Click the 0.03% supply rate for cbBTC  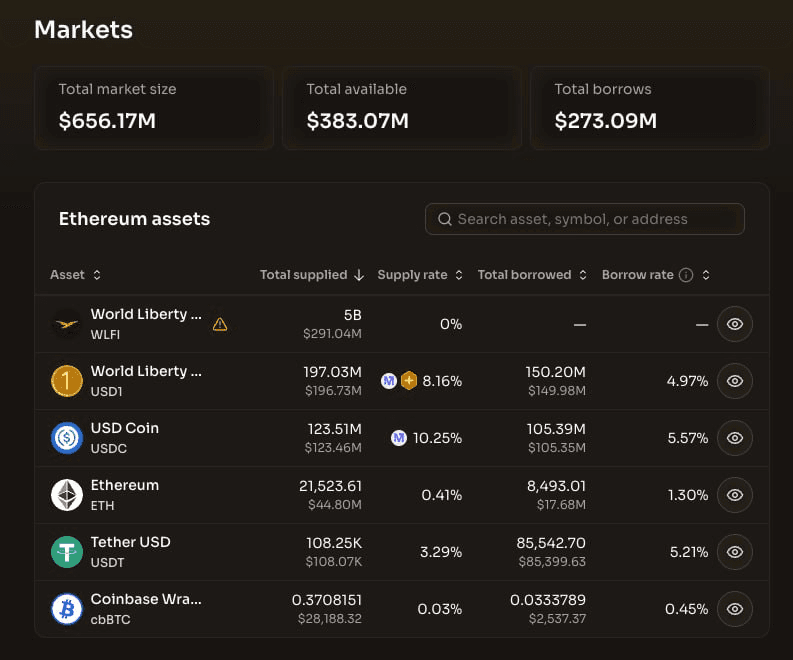[439, 609]
